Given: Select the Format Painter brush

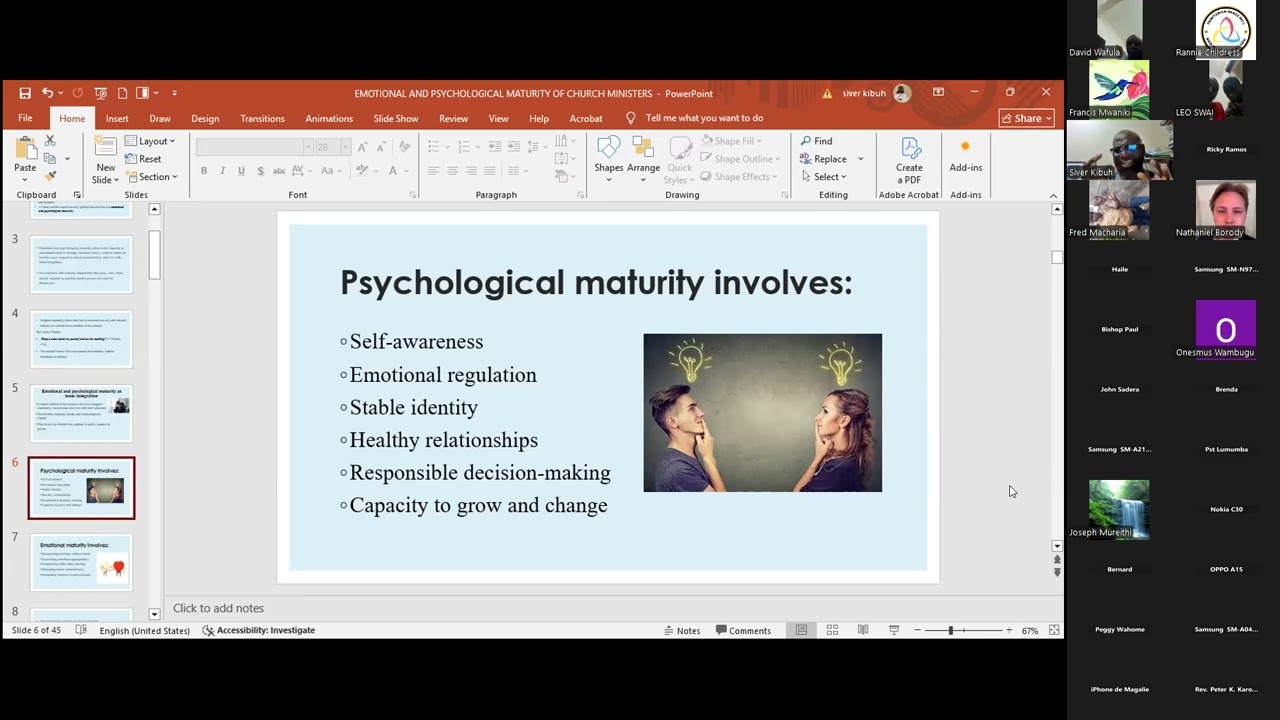Looking at the screenshot, I should click(x=50, y=175).
